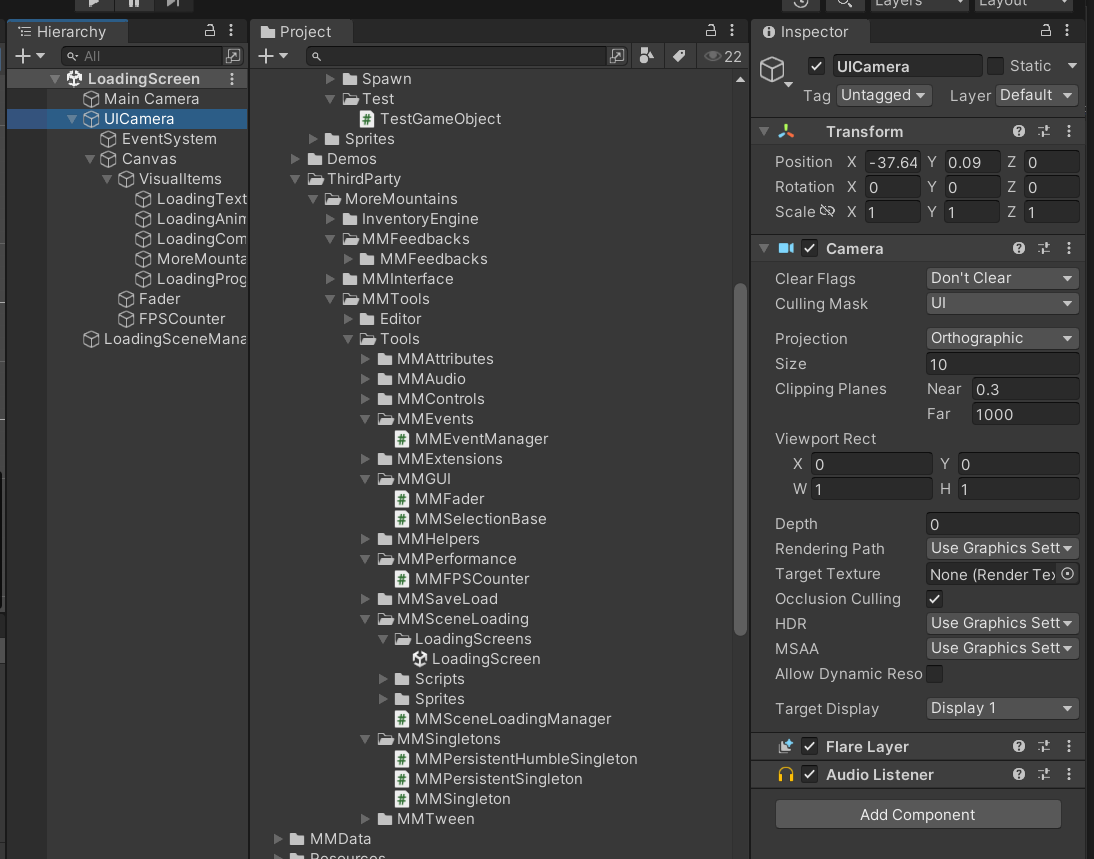Image resolution: width=1094 pixels, height=859 pixels.
Task: Click Position X input field
Action: [892, 162]
